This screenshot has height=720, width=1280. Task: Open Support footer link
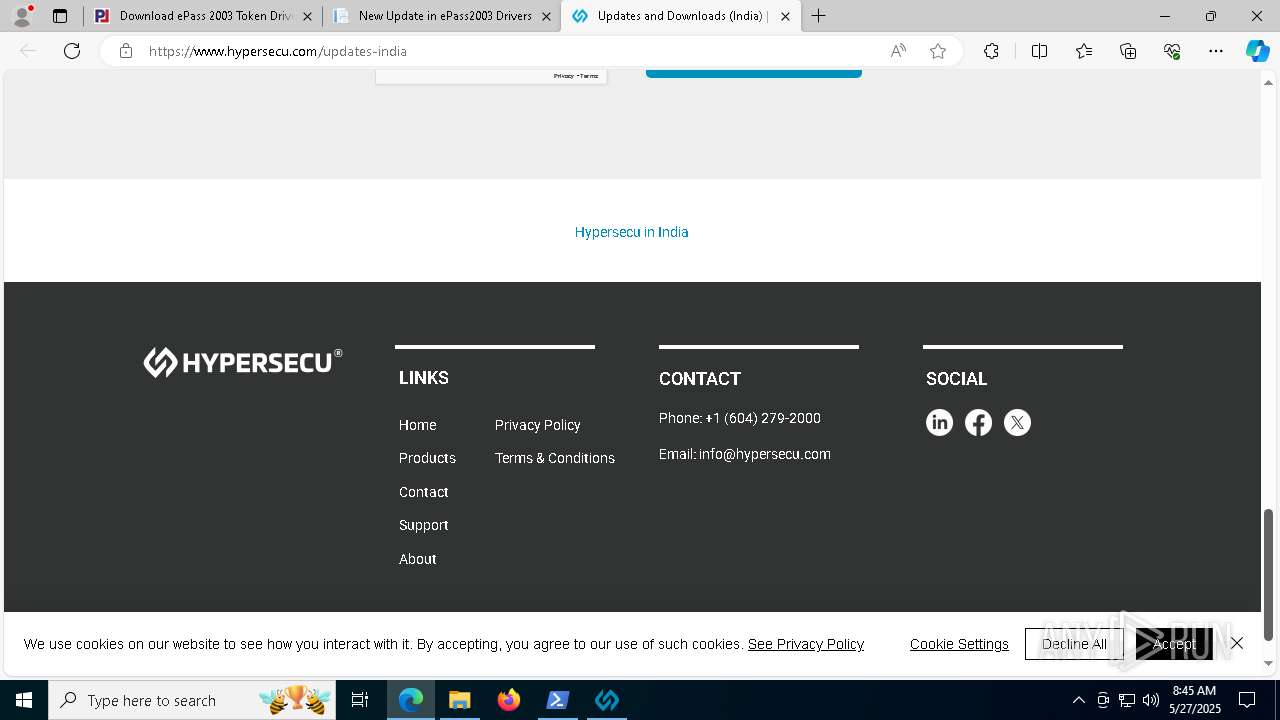[x=423, y=525]
